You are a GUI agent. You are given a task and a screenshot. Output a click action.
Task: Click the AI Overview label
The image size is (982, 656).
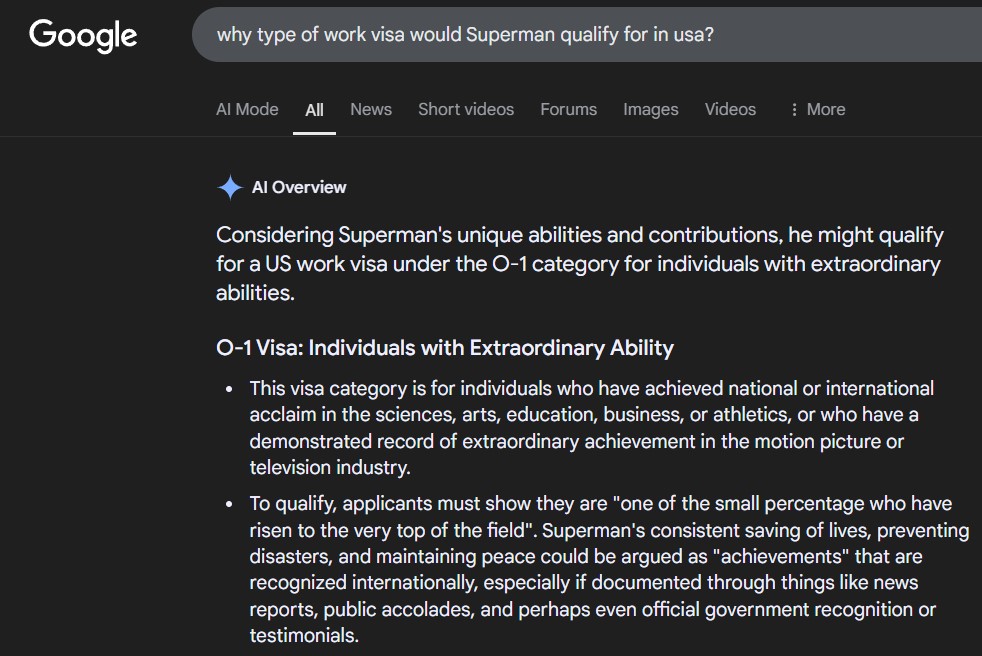click(x=299, y=187)
